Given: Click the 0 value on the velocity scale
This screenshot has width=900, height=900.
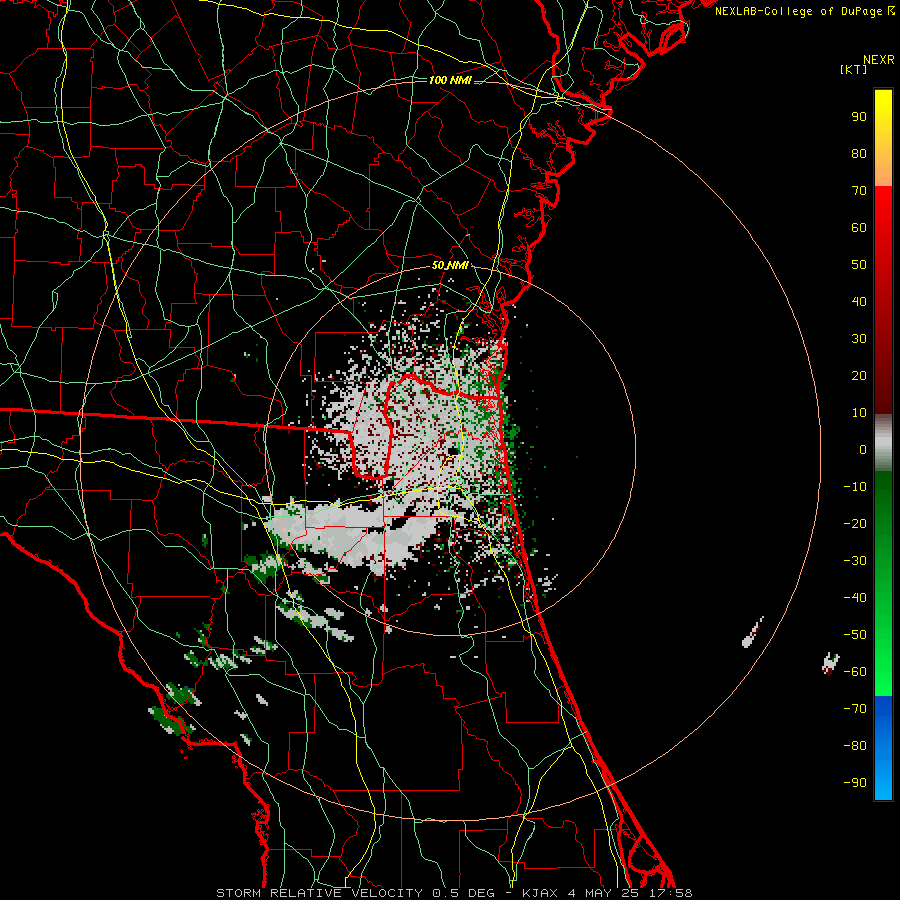Looking at the screenshot, I should [863, 450].
